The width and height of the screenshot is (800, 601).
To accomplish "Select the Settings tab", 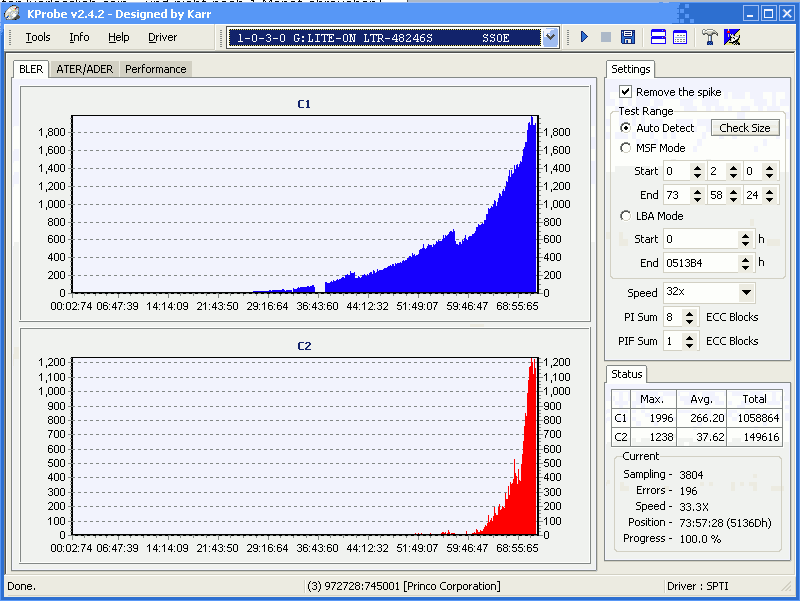I will [x=631, y=69].
